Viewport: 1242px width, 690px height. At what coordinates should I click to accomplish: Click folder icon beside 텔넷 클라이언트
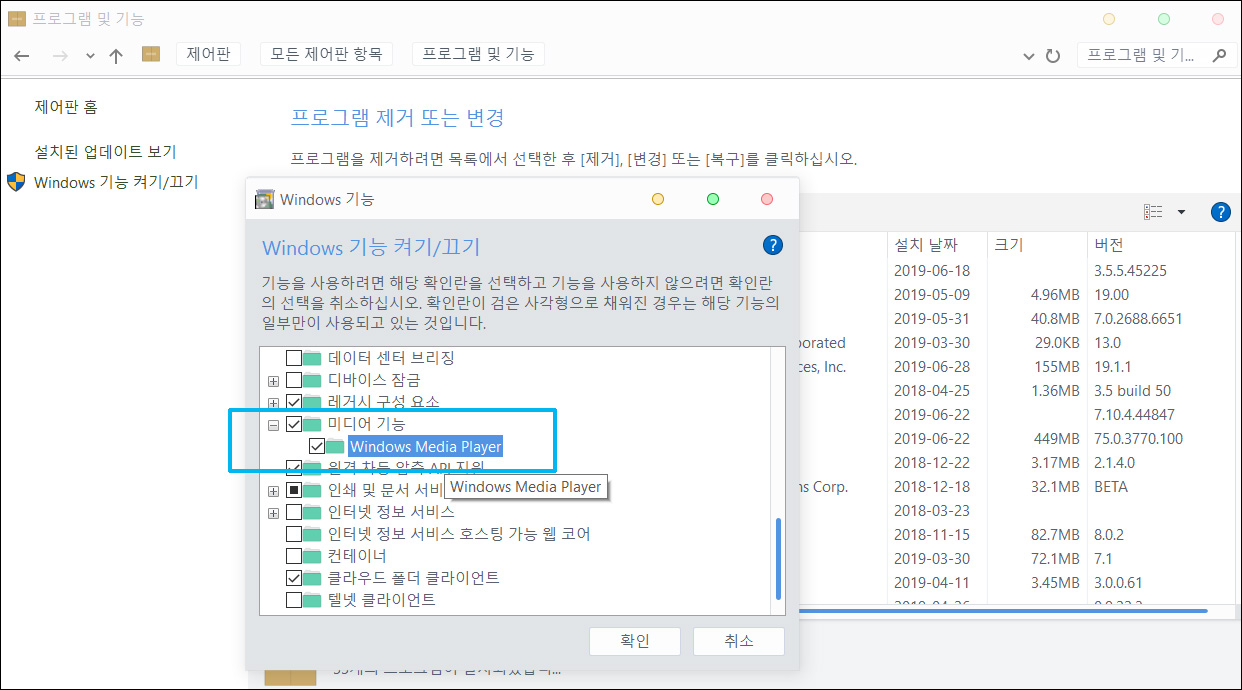313,600
